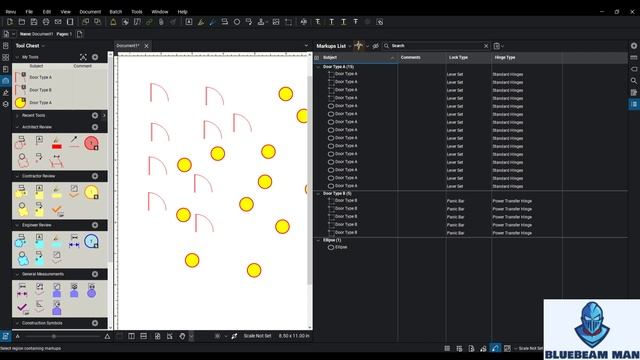Open the Tool Chest icon in left sidebar

click(x=6, y=81)
